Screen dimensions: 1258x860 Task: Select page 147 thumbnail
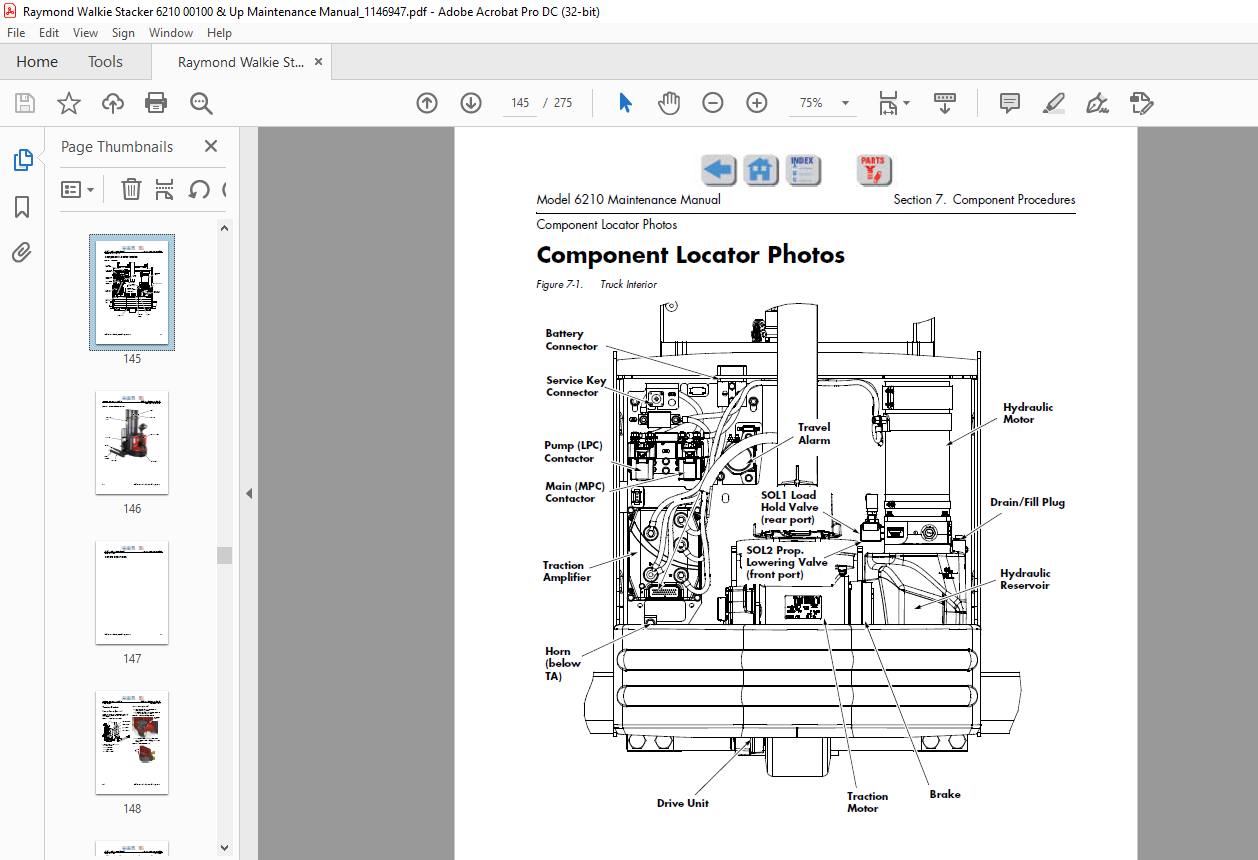tap(132, 592)
